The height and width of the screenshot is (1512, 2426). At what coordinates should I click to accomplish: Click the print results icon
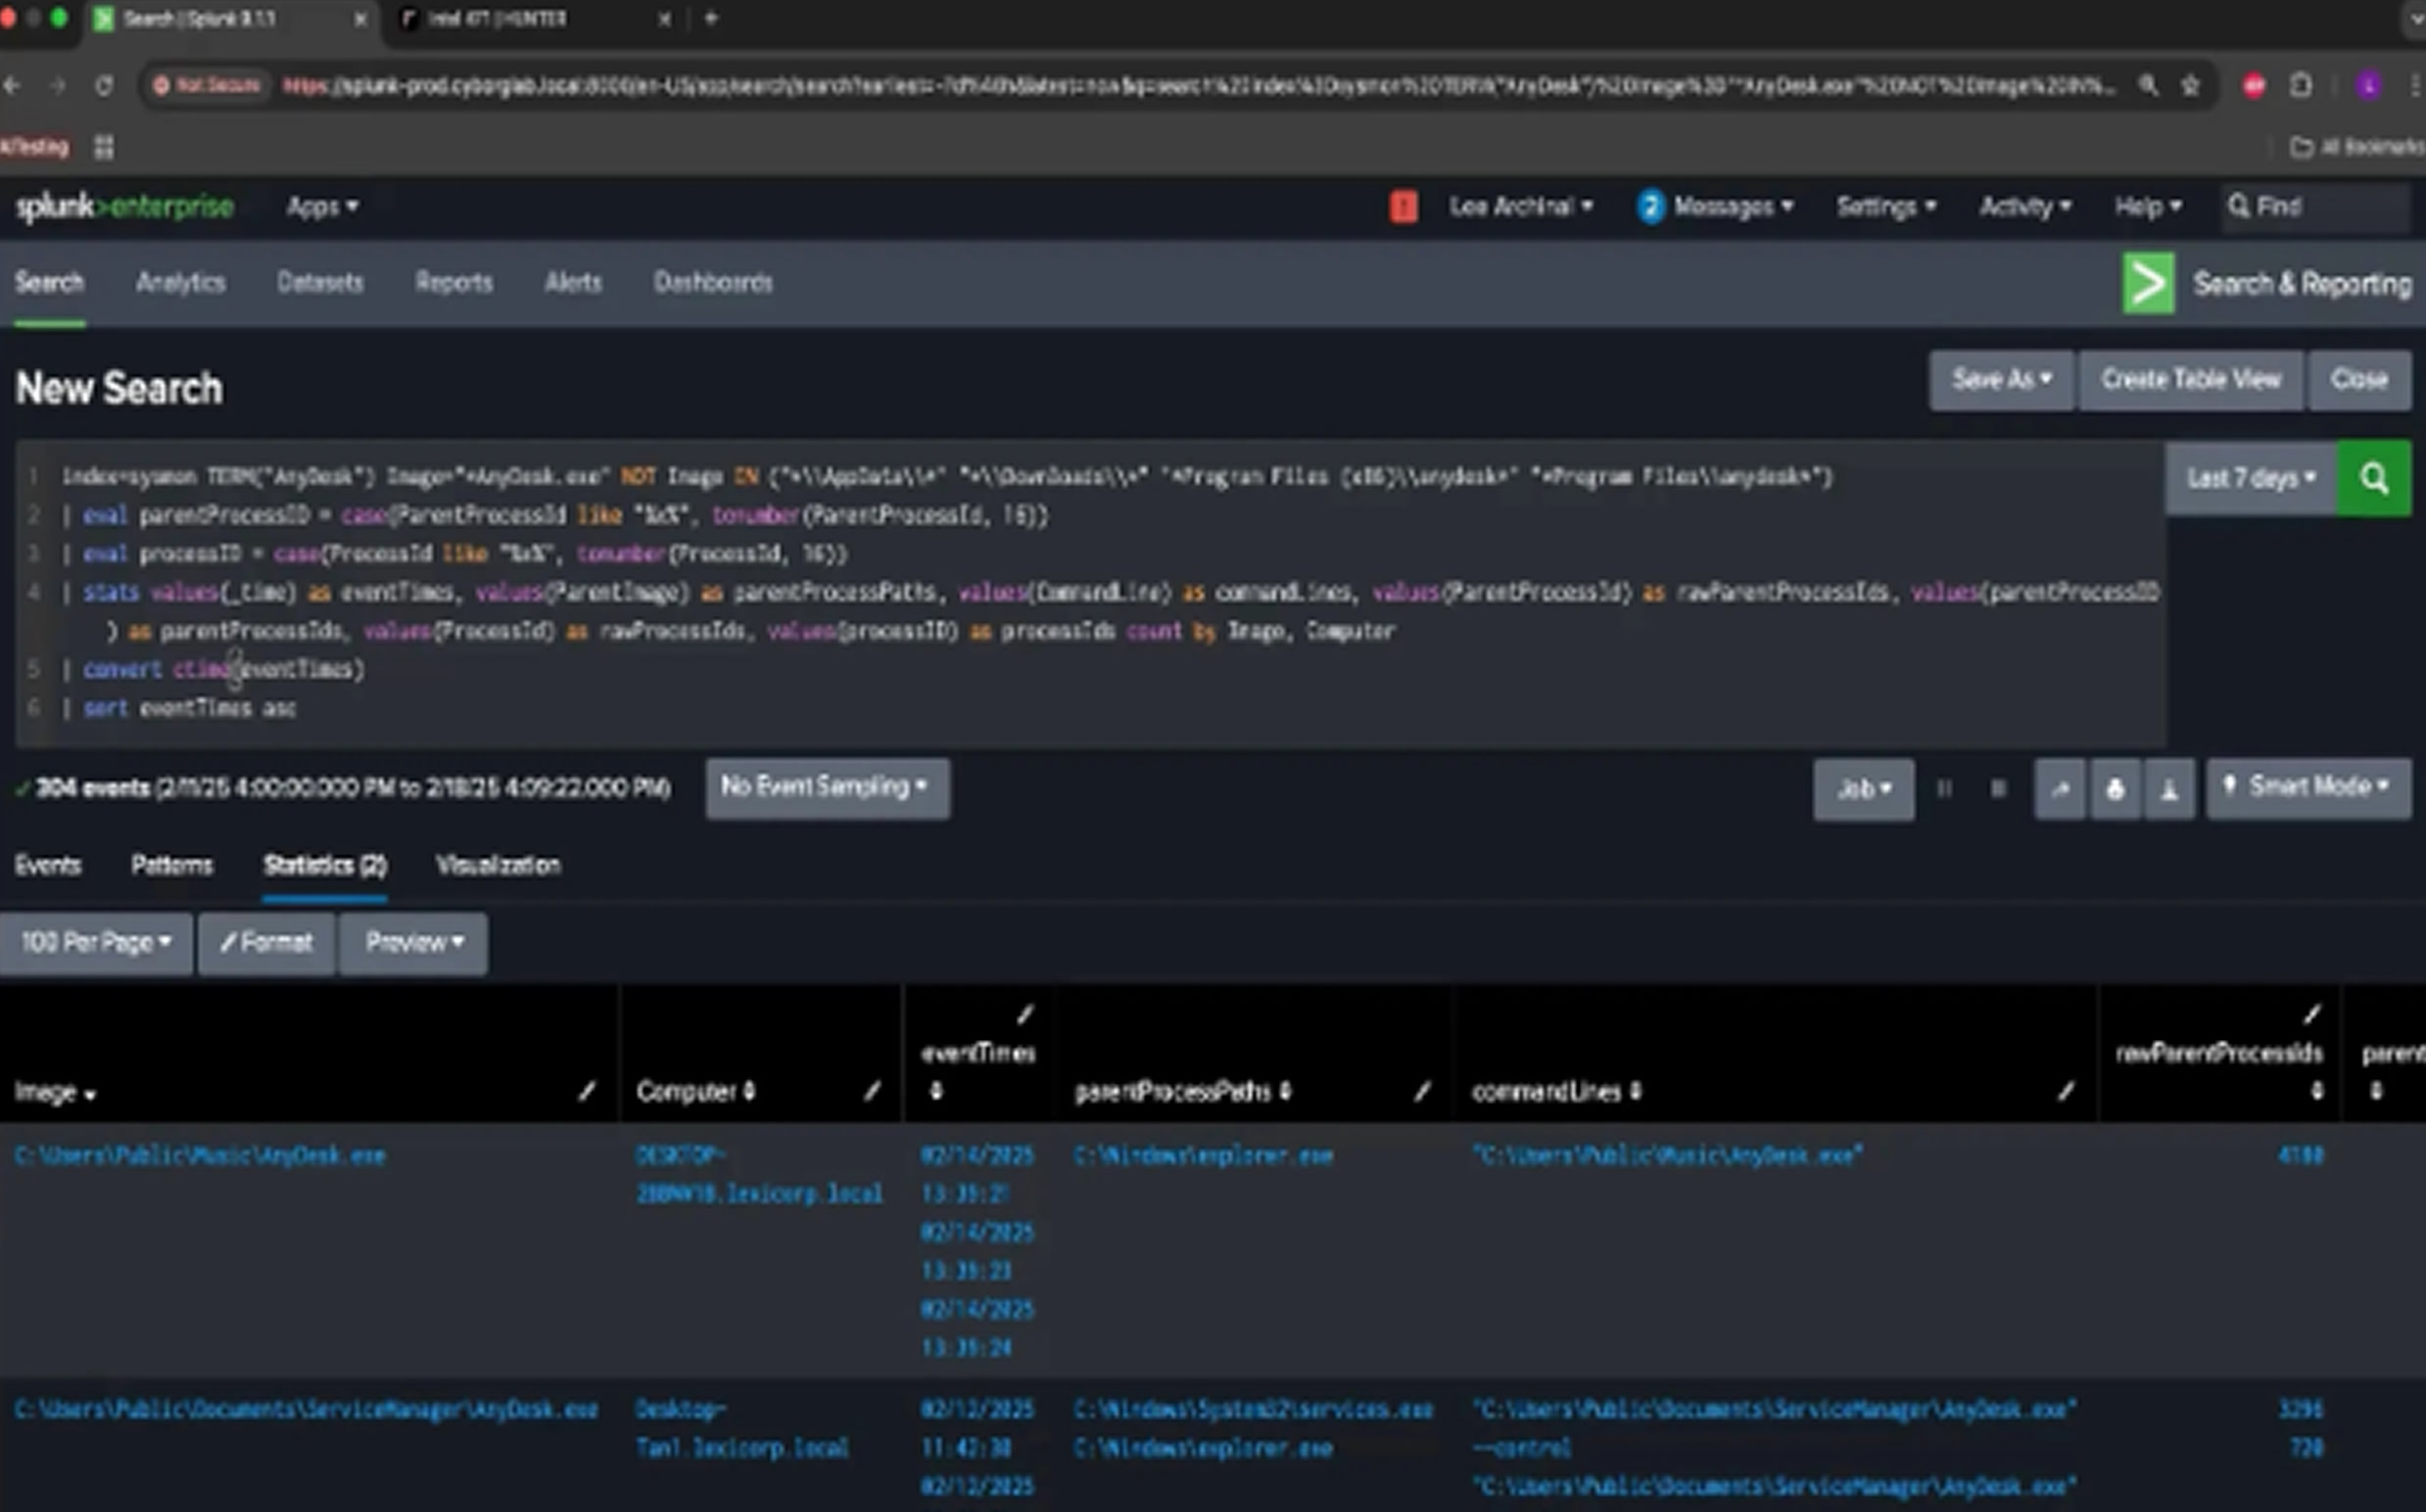point(2114,790)
